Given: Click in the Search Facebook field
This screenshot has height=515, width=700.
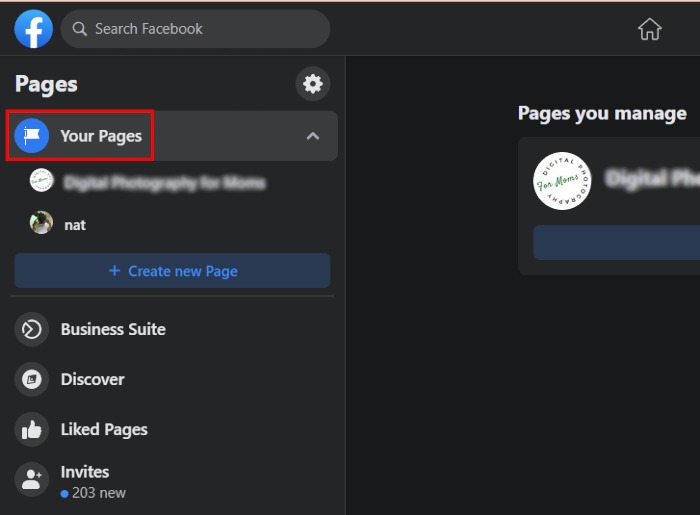Looking at the screenshot, I should 196,29.
